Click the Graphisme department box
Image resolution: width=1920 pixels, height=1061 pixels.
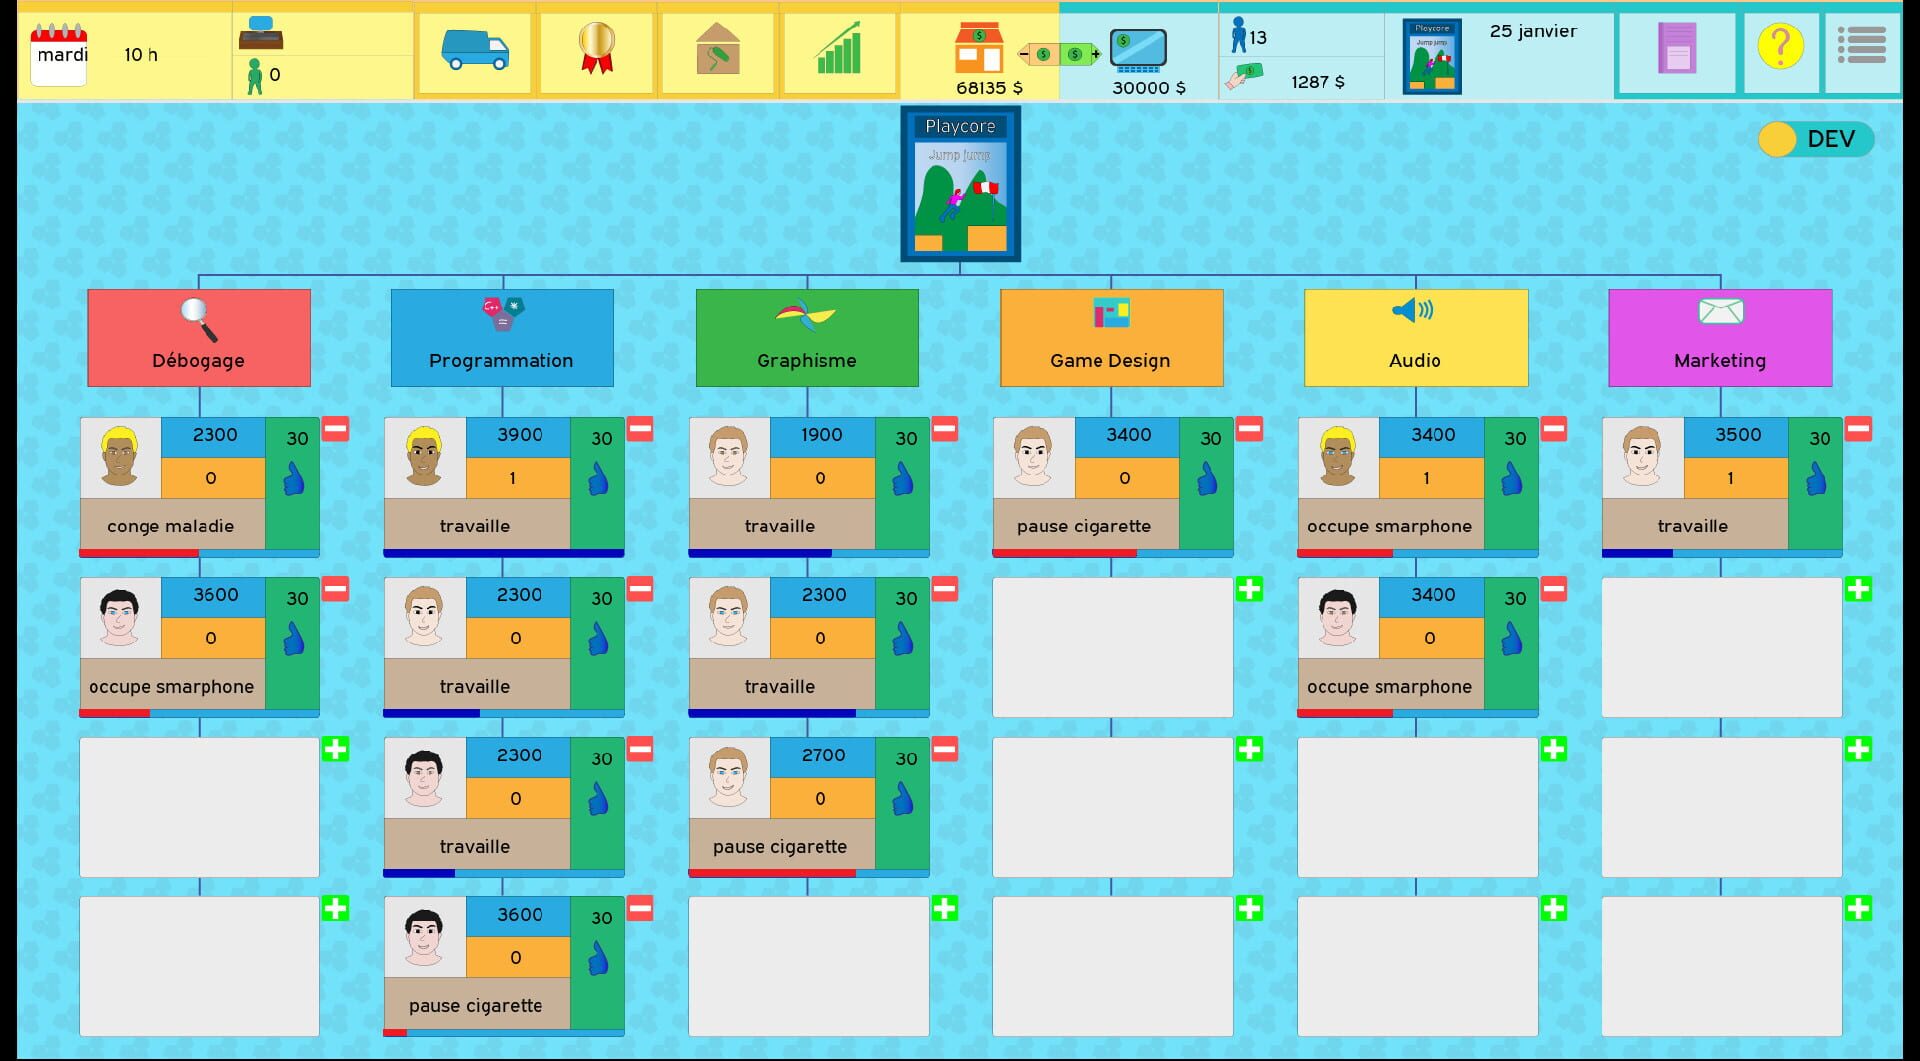[807, 338]
